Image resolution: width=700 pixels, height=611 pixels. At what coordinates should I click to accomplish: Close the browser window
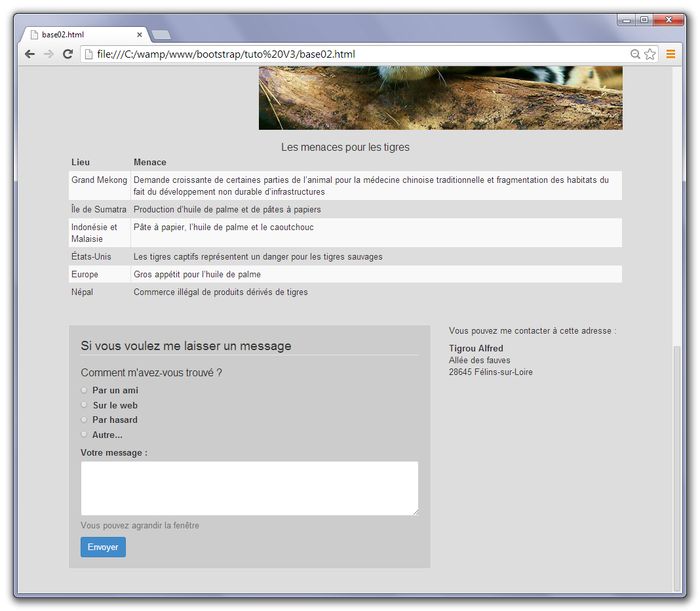click(x=668, y=20)
